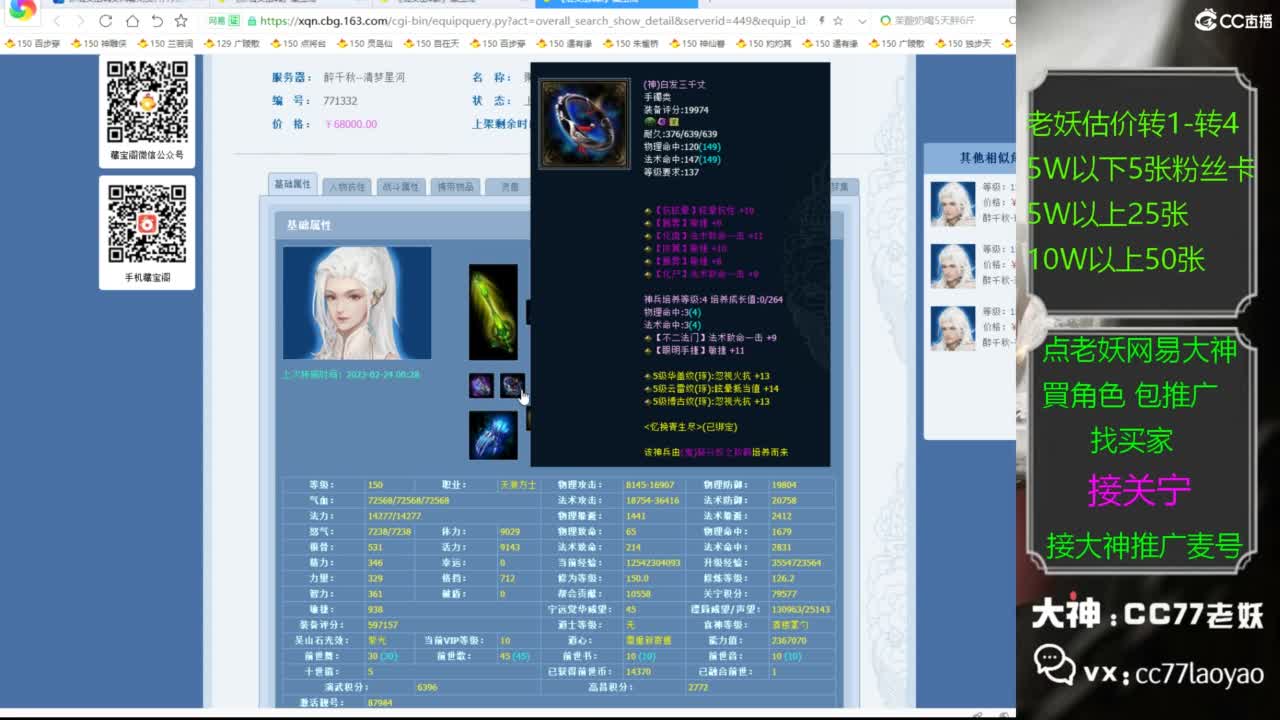Click the 关宁积分 value 79577
The height and width of the screenshot is (720, 1280).
pos(786,593)
